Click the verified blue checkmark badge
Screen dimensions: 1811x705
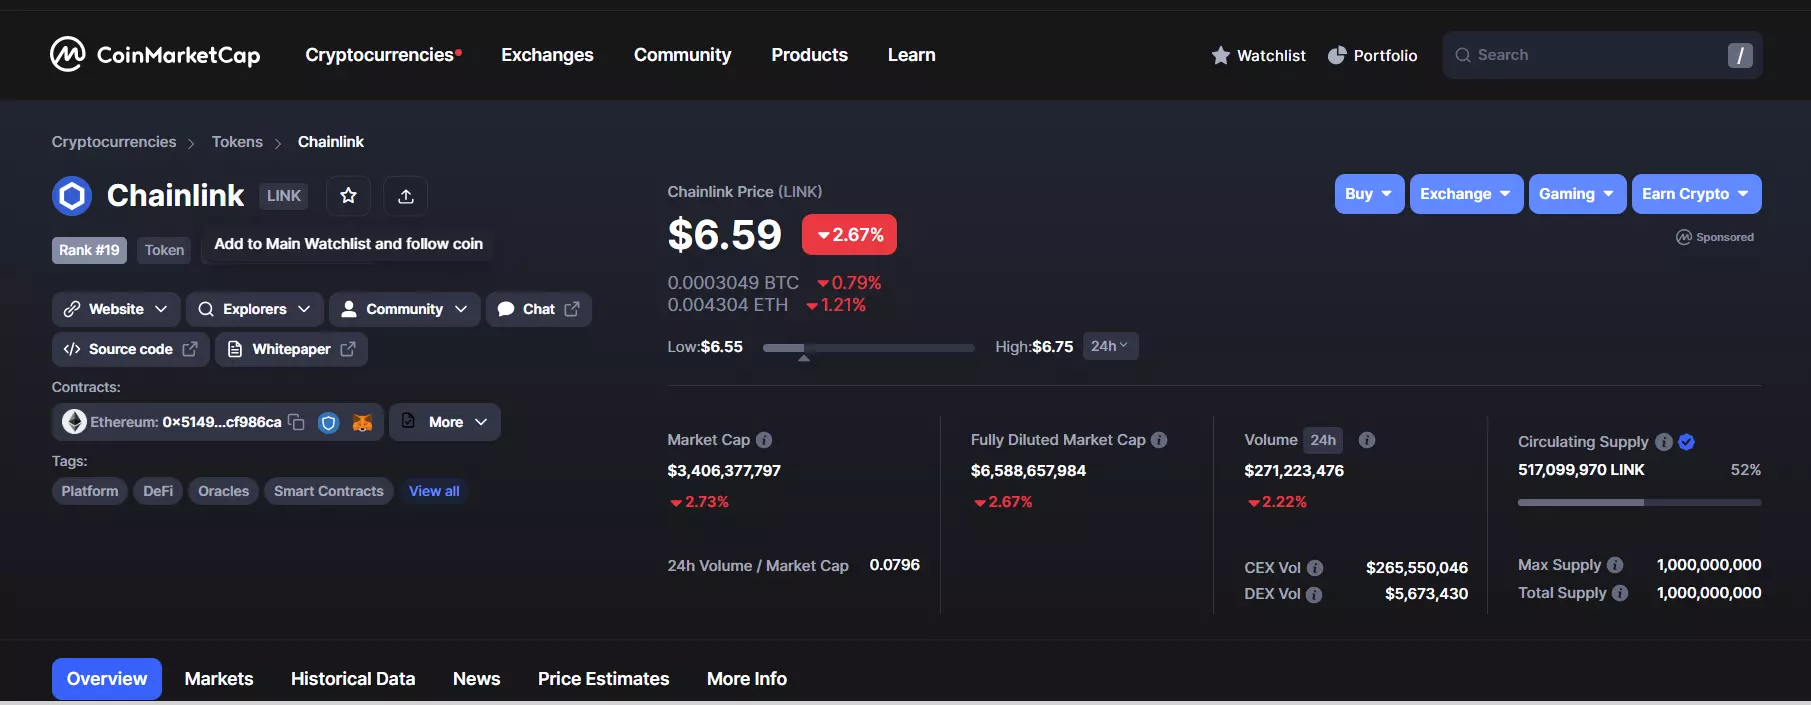click(x=1687, y=442)
